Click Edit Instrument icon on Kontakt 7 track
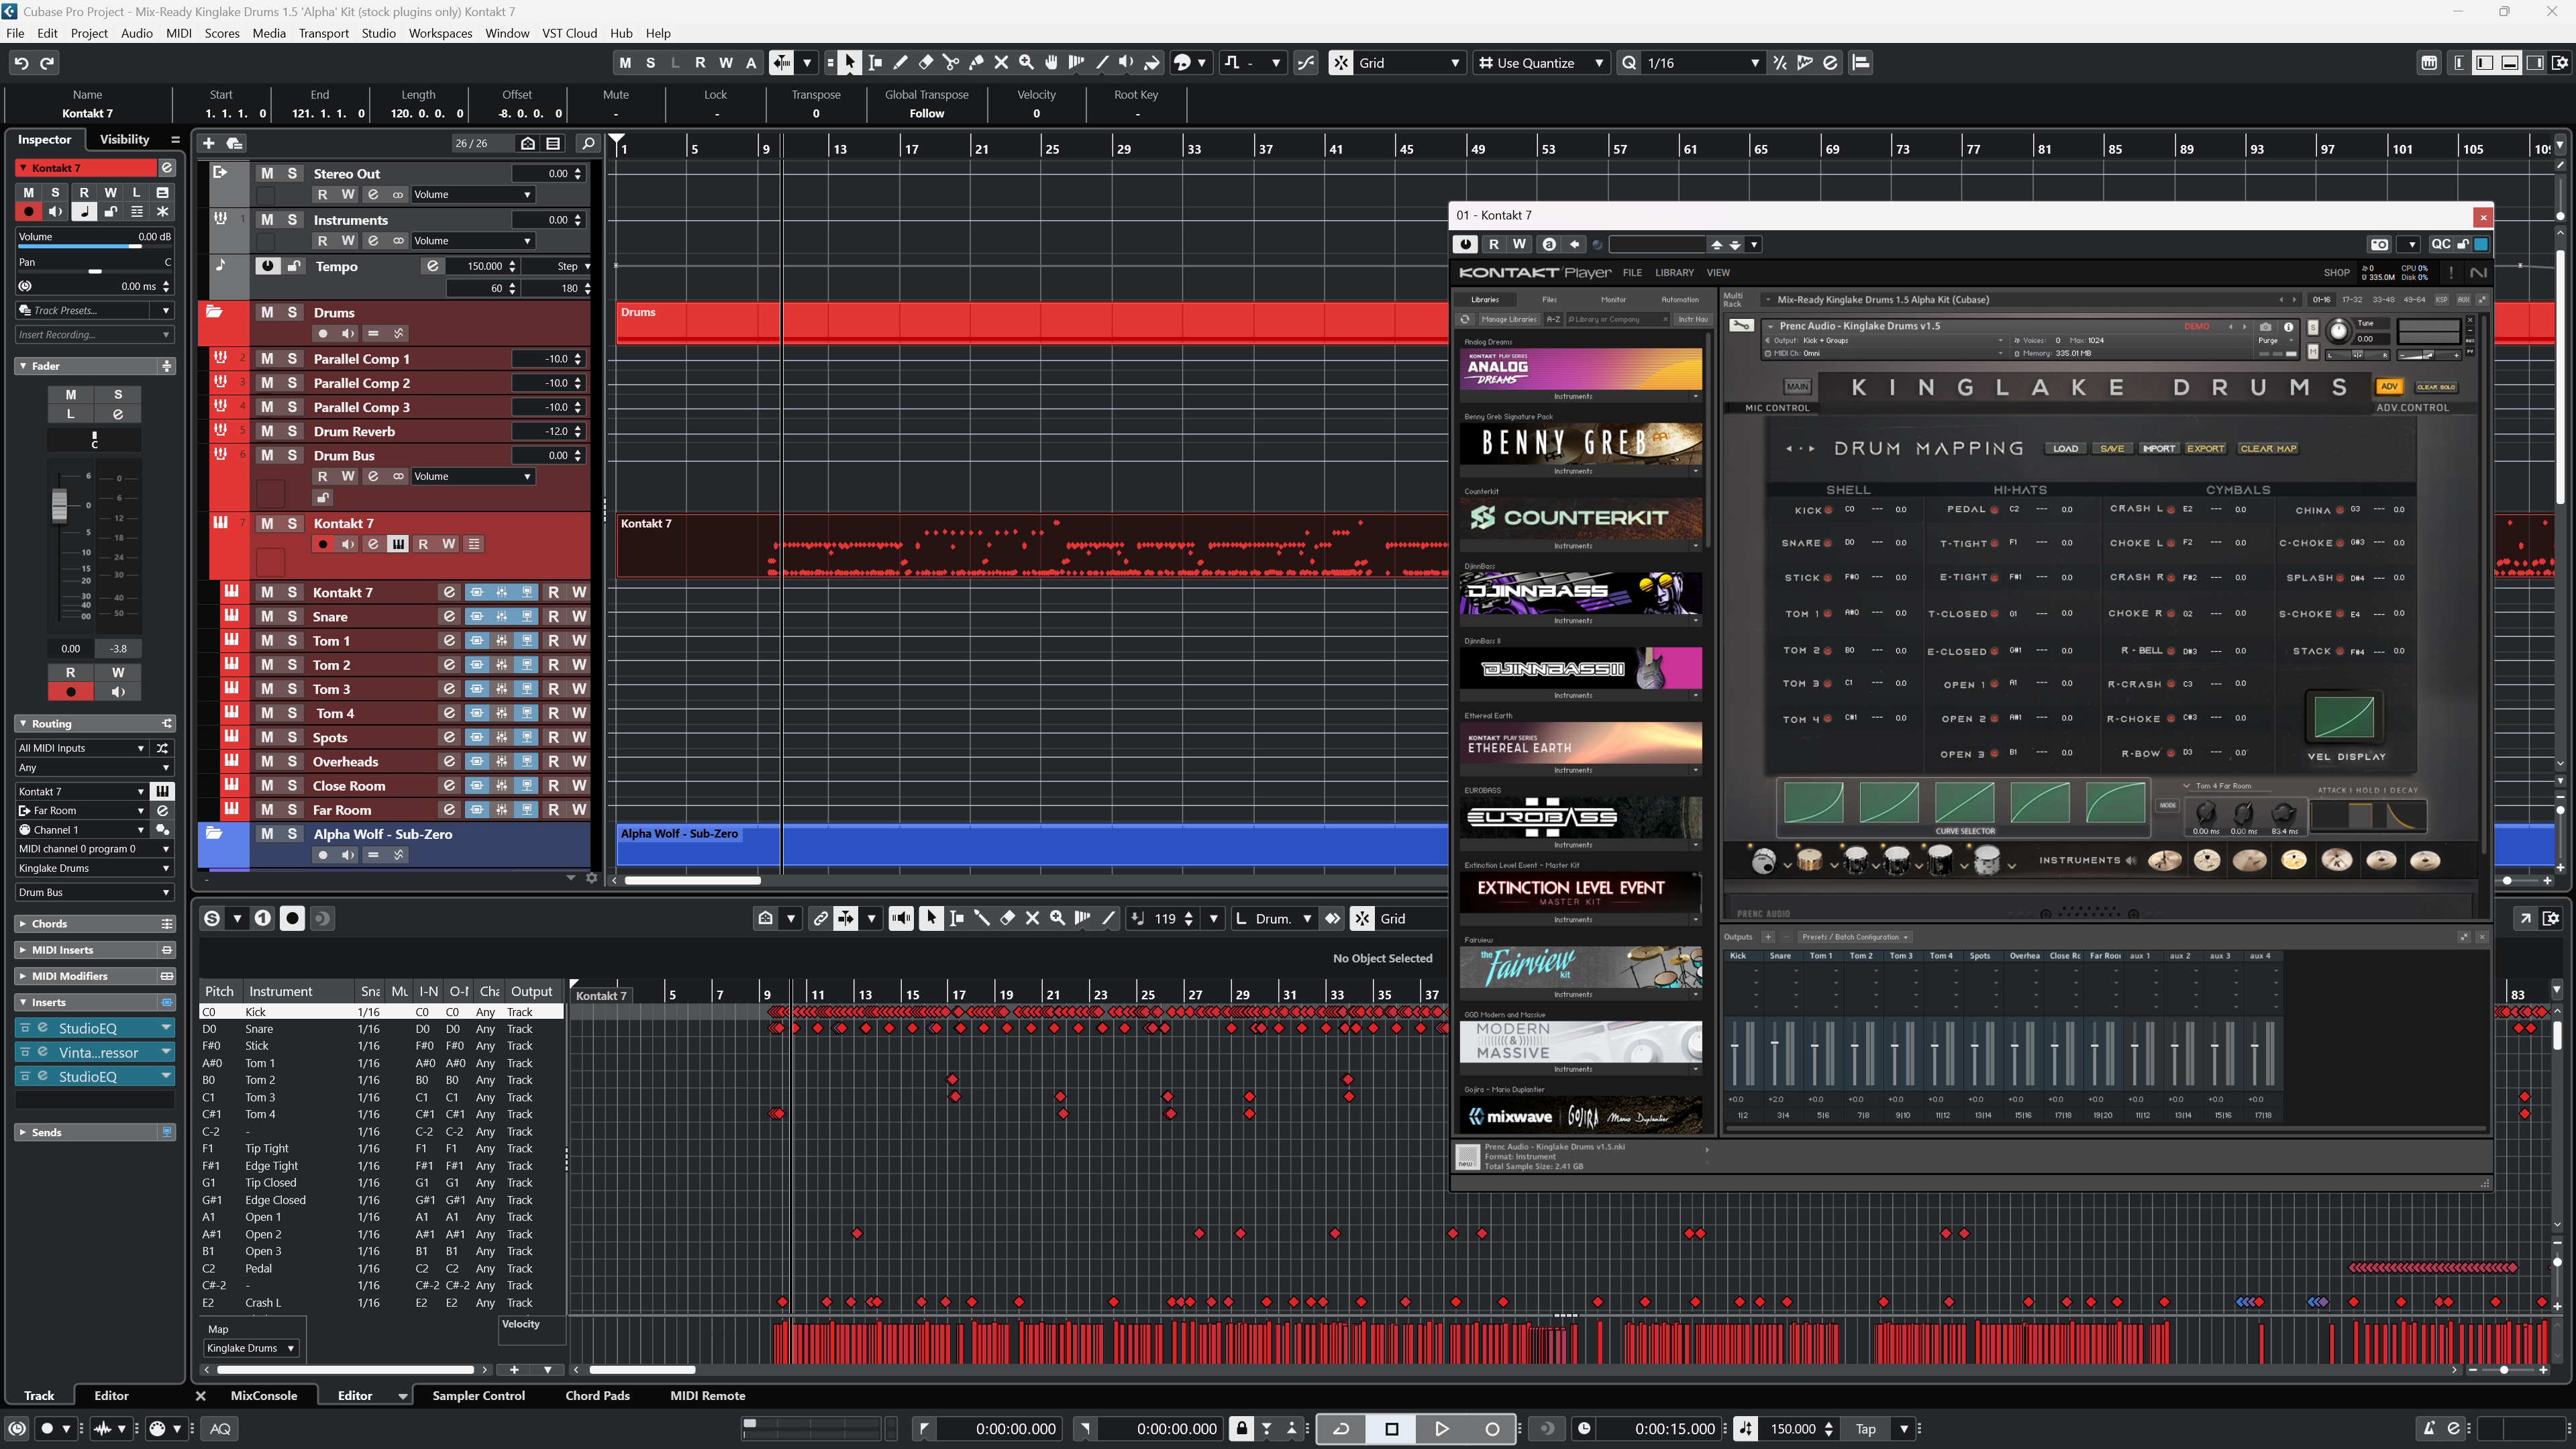The height and width of the screenshot is (1449, 2576). coord(398,544)
